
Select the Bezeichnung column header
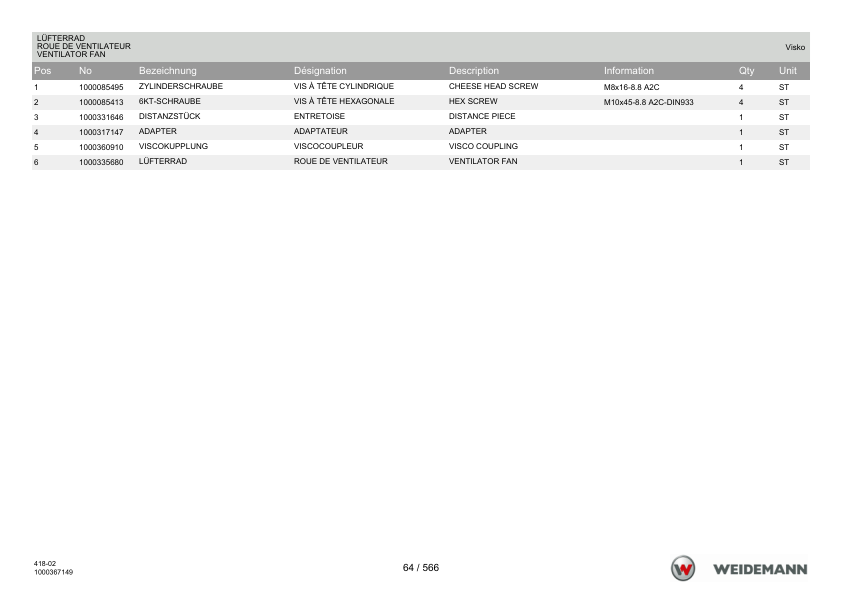point(168,71)
